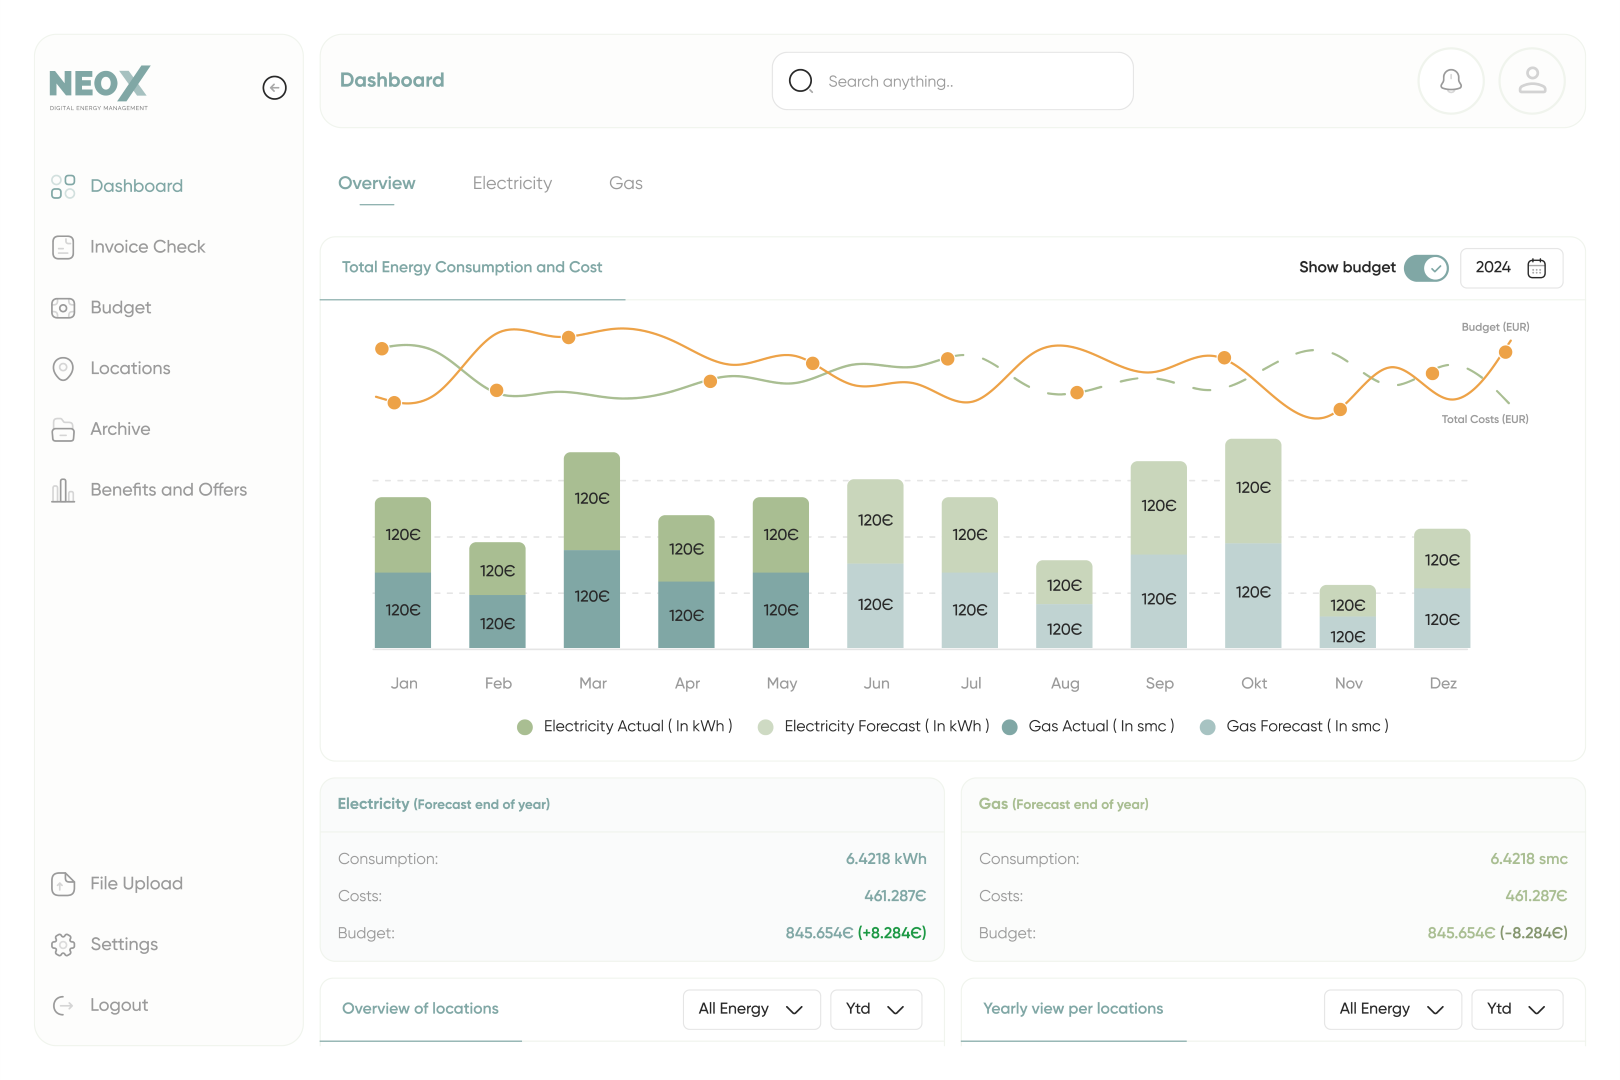The height and width of the screenshot is (1080, 1620).
Task: Go to the Budget page
Action: (120, 308)
